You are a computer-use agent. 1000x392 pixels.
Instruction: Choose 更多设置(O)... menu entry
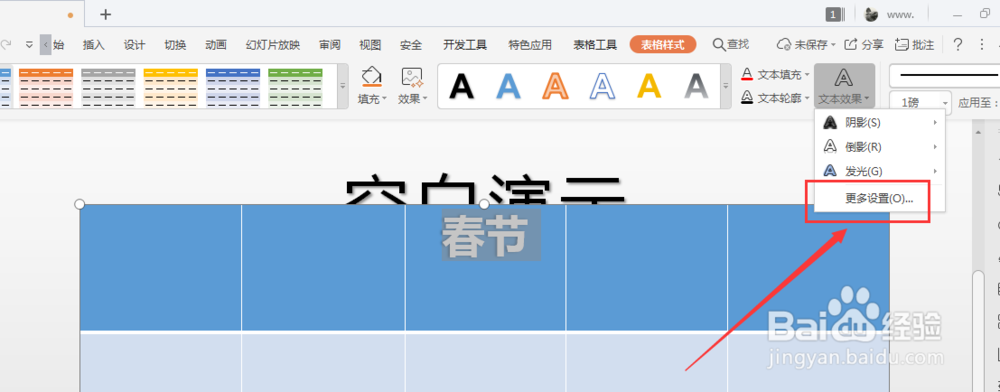(x=880, y=198)
